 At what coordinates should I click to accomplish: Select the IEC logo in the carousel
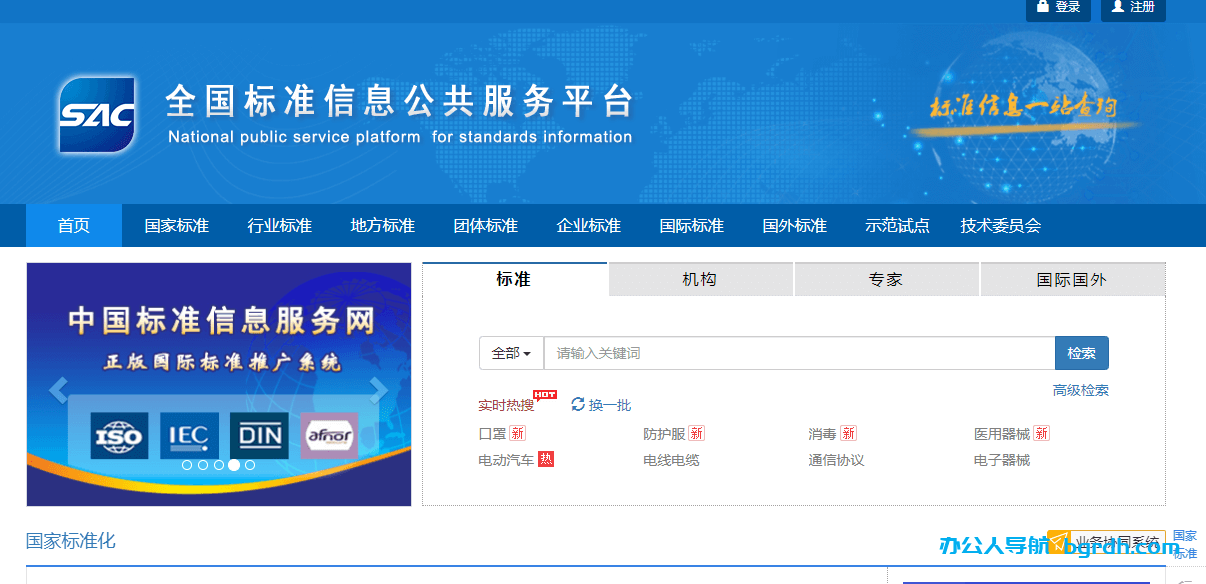190,435
